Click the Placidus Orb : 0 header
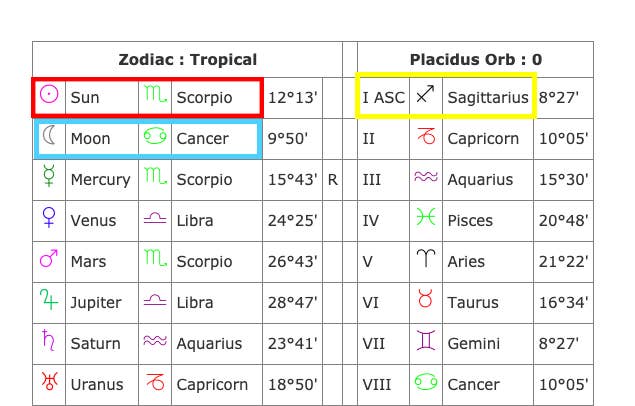 pos(476,60)
